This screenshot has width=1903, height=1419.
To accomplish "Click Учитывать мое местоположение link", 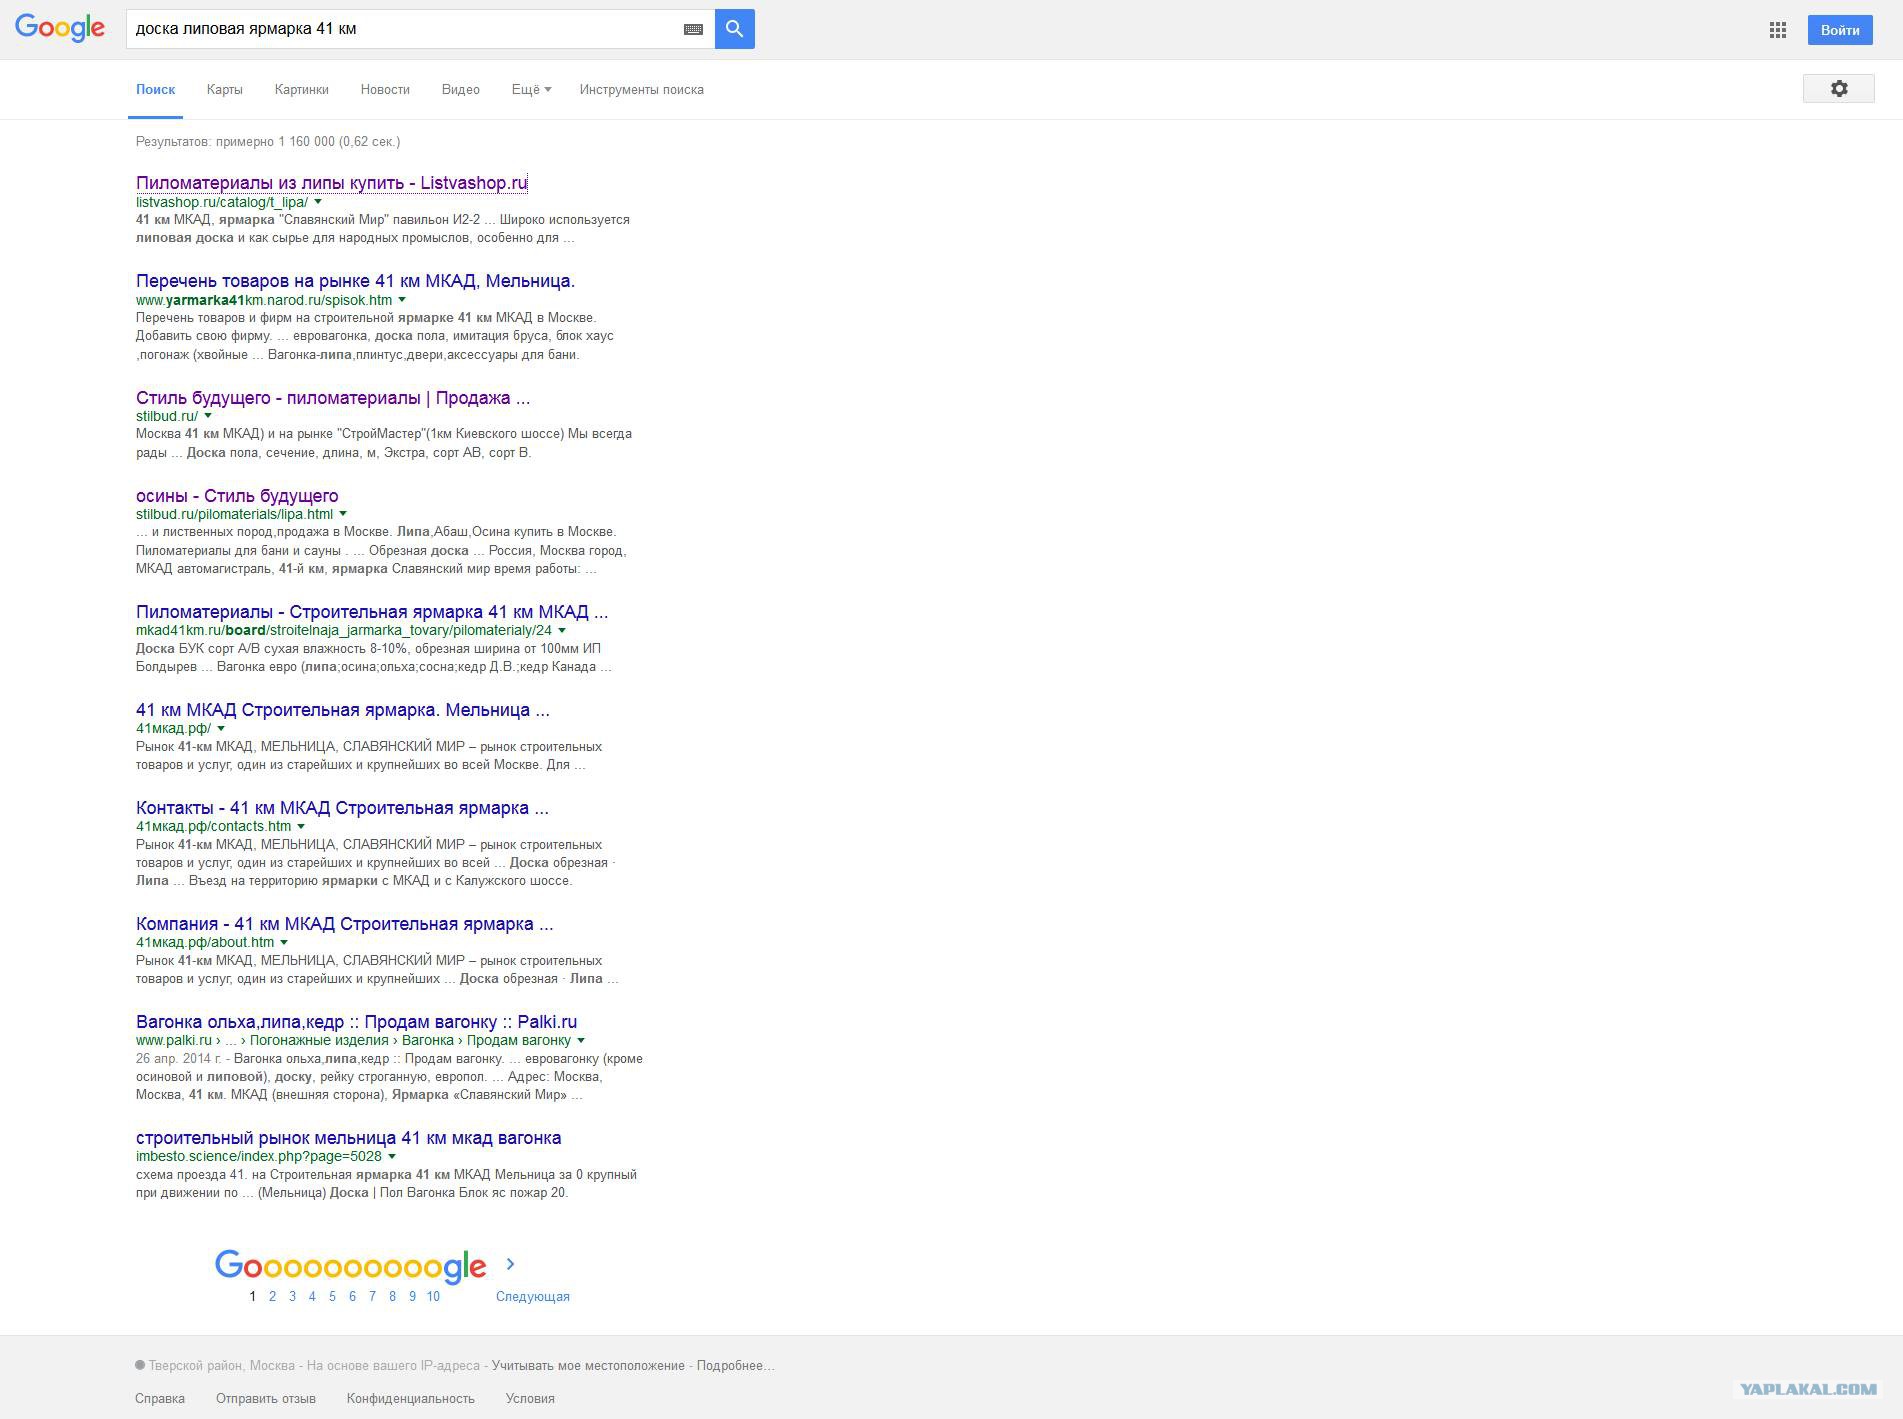I will 588,1366.
